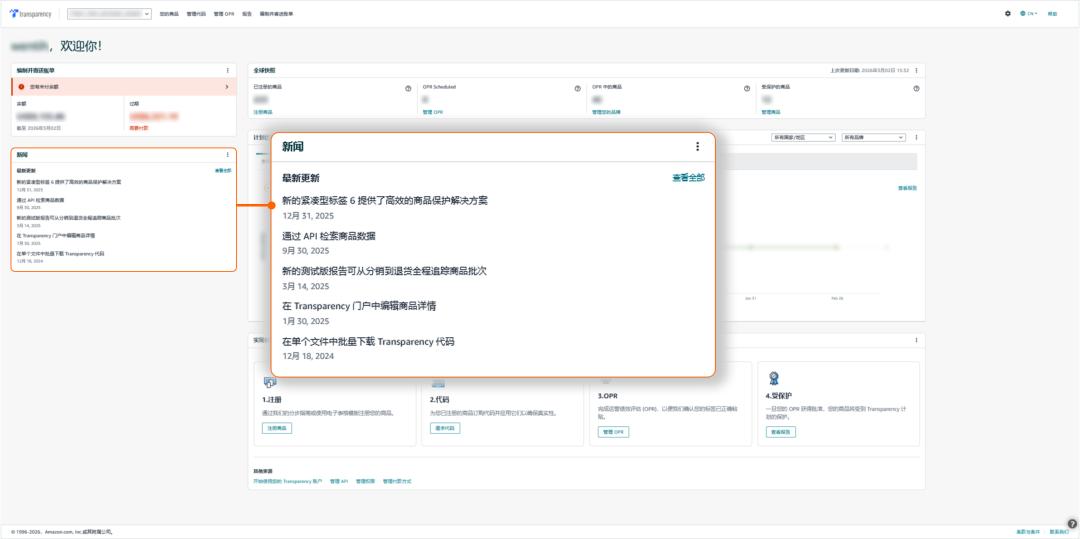
Task: Open the kebab menu on the billing card
Action: (227, 70)
